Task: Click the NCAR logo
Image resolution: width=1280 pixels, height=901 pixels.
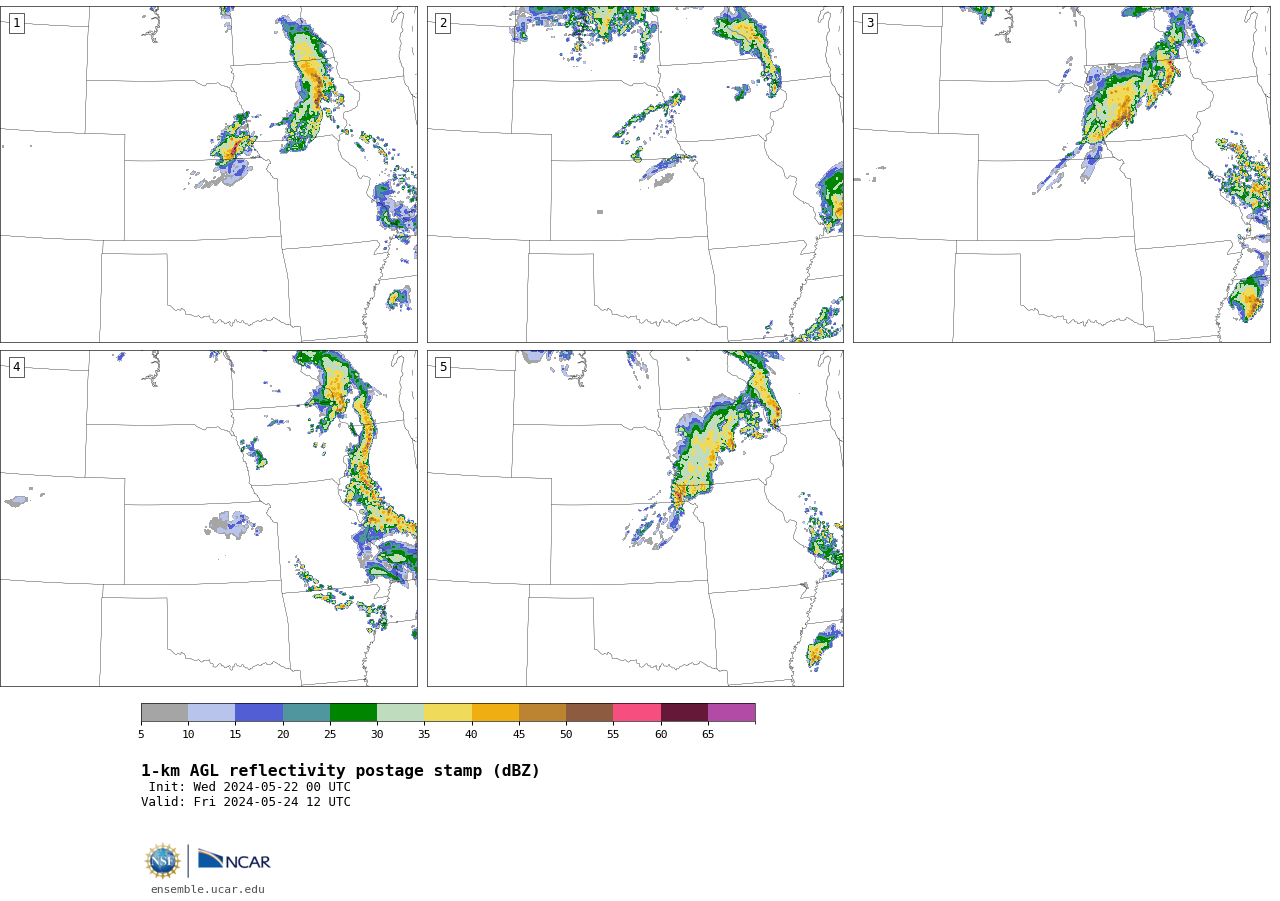Action: [234, 860]
